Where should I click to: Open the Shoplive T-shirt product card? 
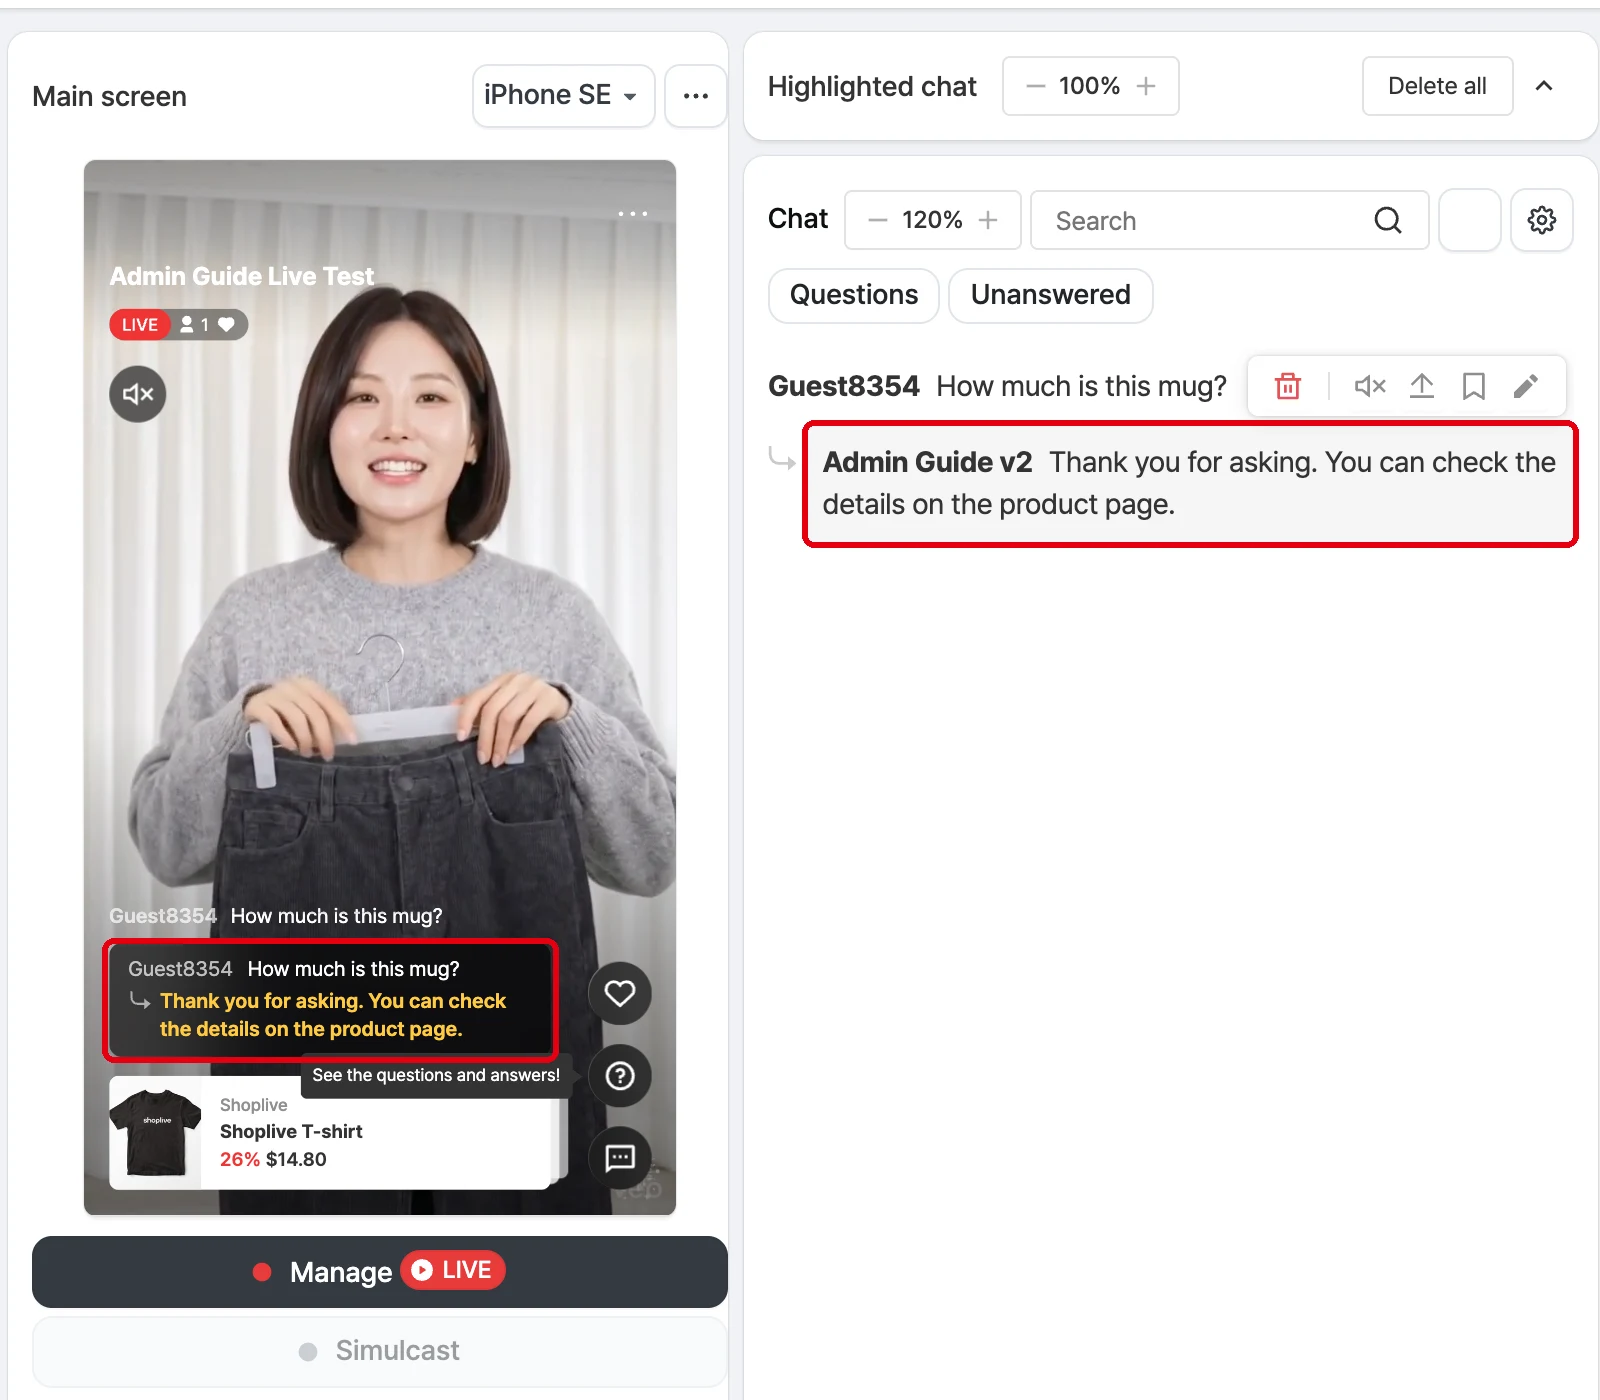(x=330, y=1132)
